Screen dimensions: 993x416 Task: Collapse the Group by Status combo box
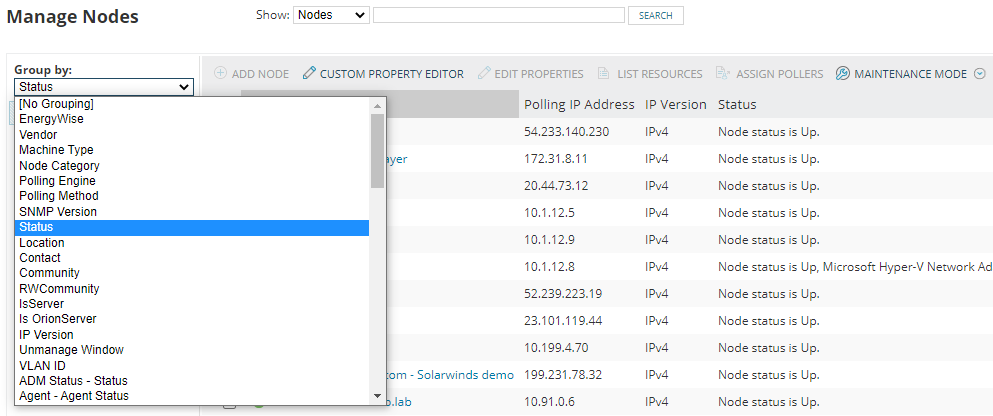coord(104,87)
